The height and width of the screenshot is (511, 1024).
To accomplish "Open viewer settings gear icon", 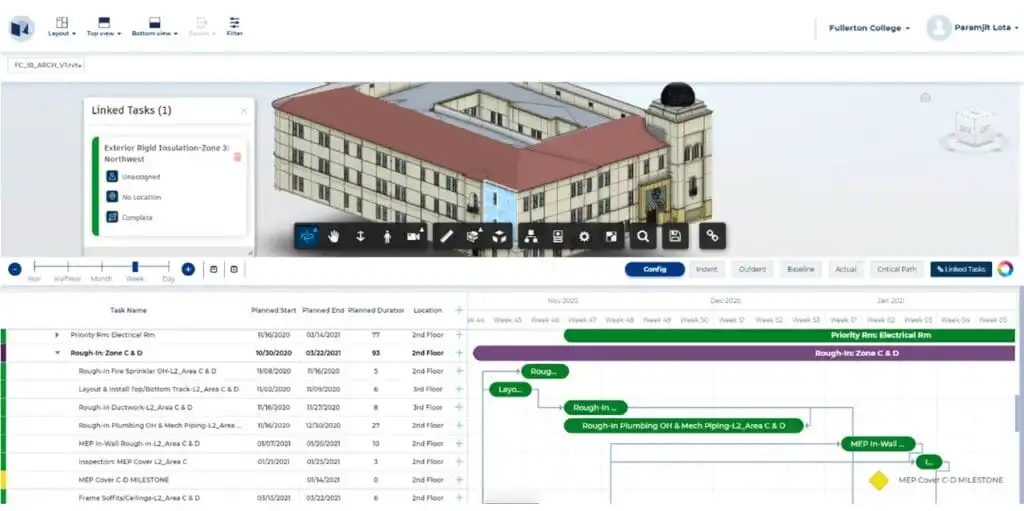I will tap(584, 236).
